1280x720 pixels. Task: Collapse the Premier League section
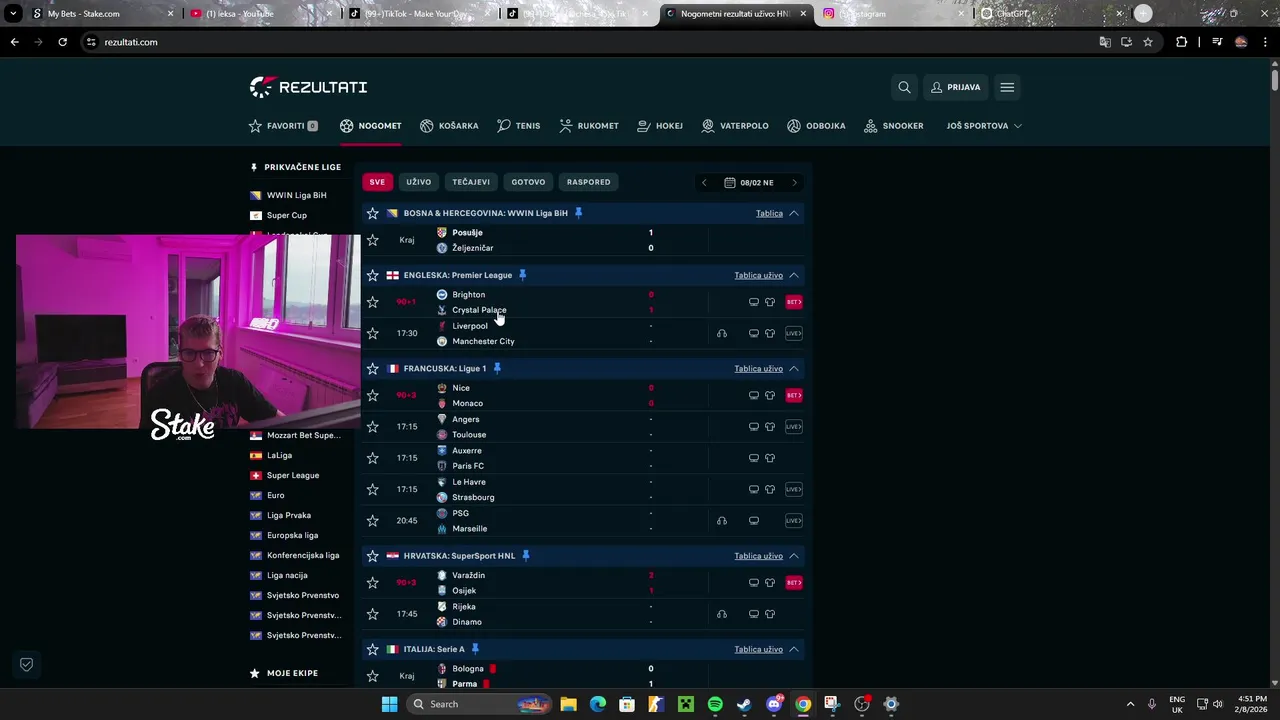(x=794, y=275)
